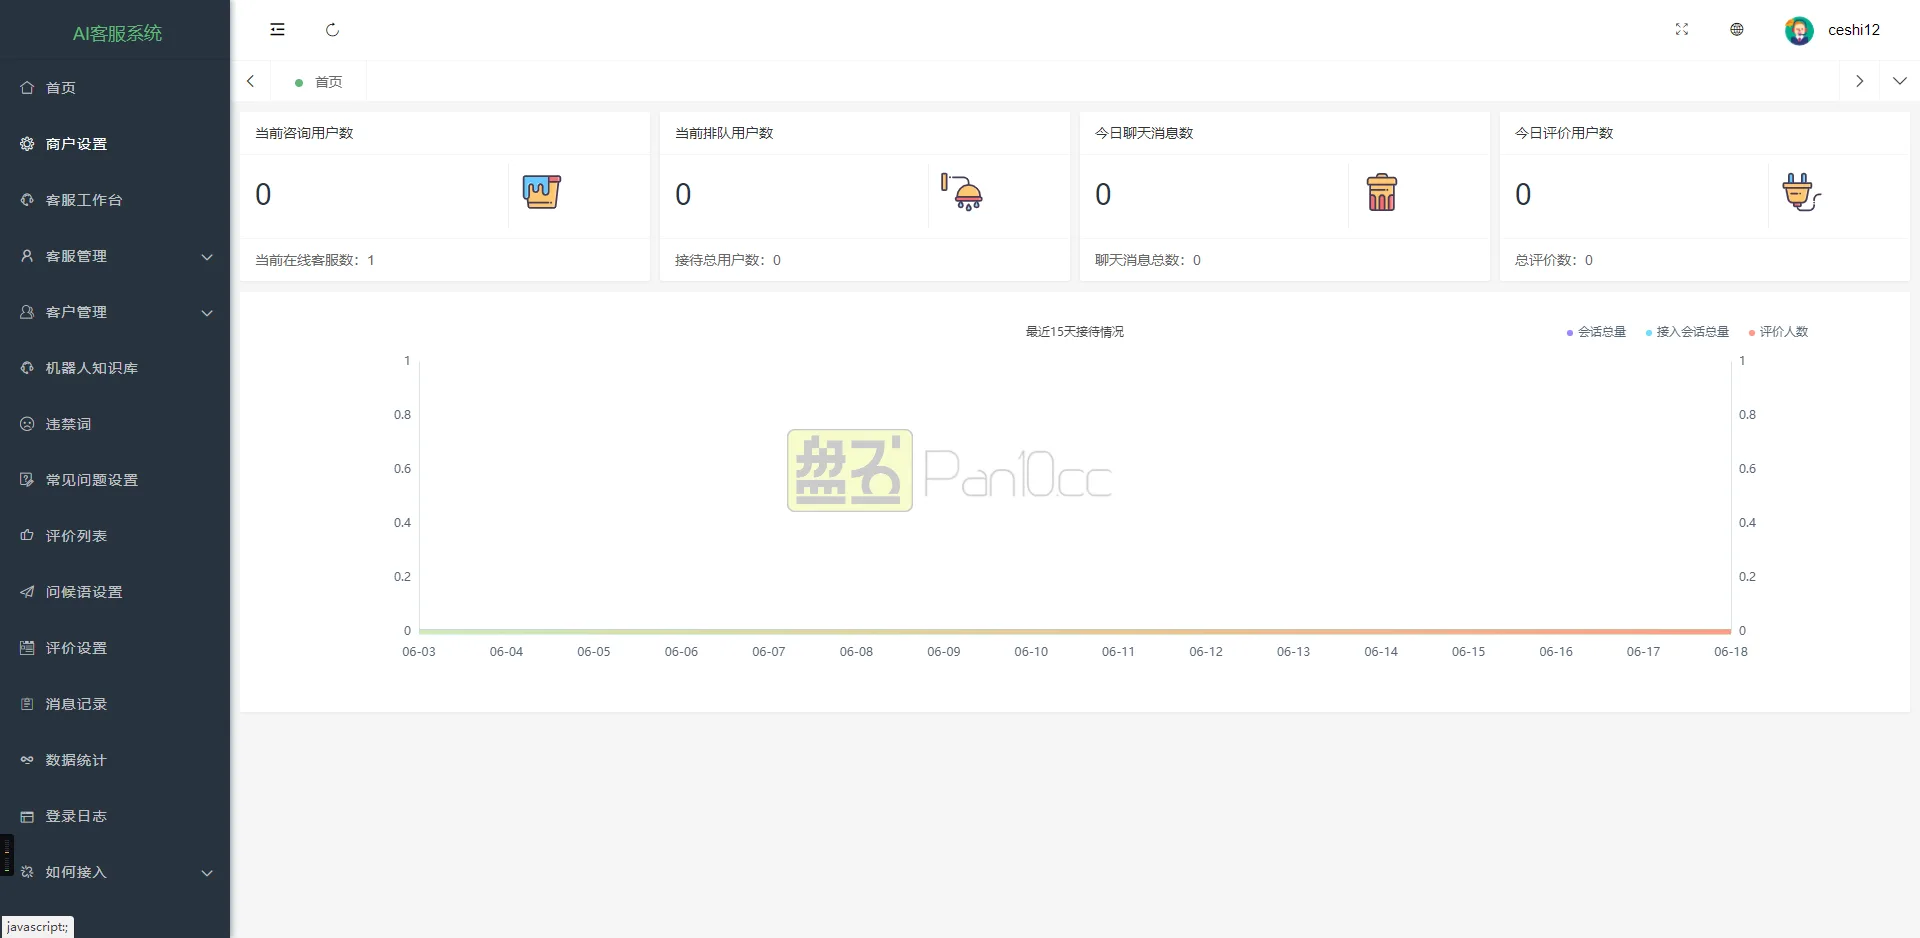Open the language switcher globe icon
1920x938 pixels.
[1737, 30]
